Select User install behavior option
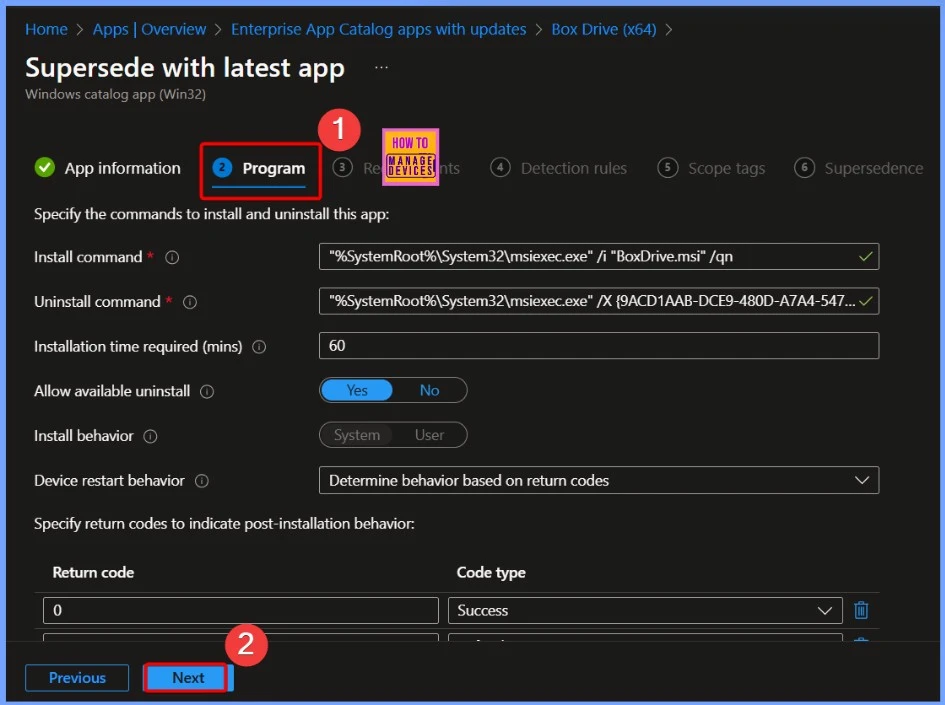Viewport: 945px width, 705px height. pyautogui.click(x=429, y=436)
